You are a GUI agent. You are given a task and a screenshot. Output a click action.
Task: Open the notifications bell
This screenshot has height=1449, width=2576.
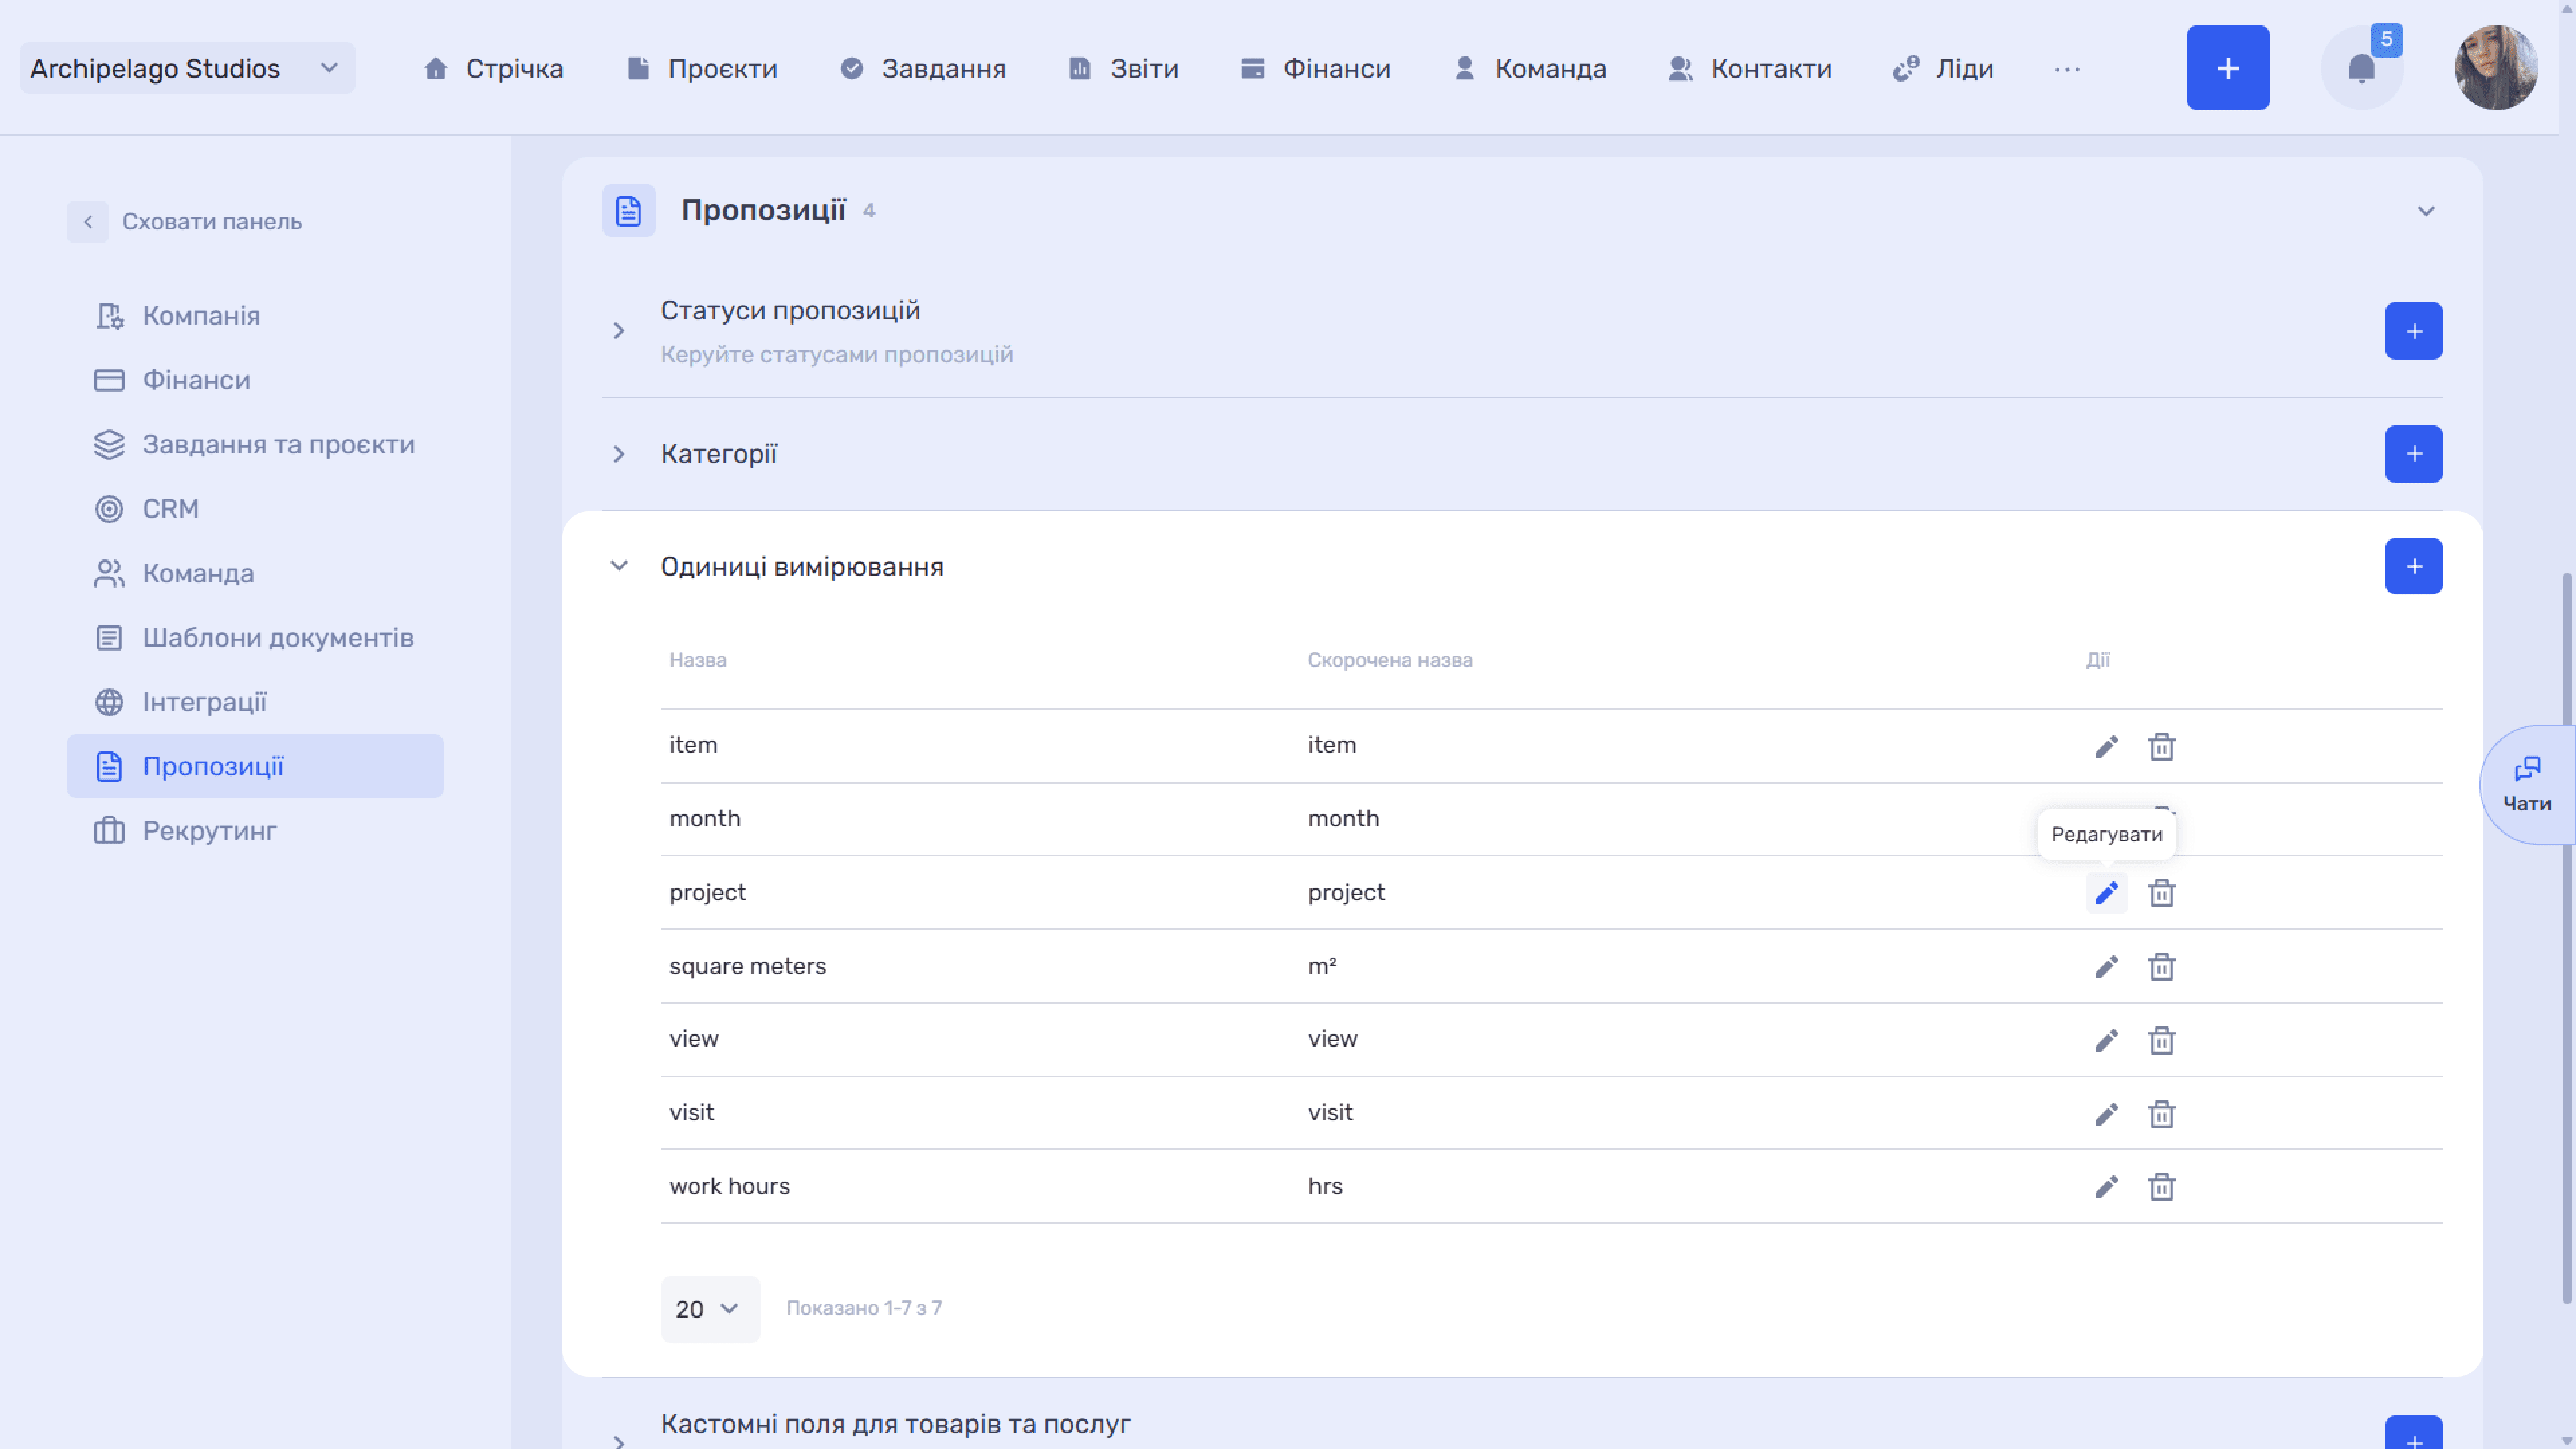(x=2361, y=68)
